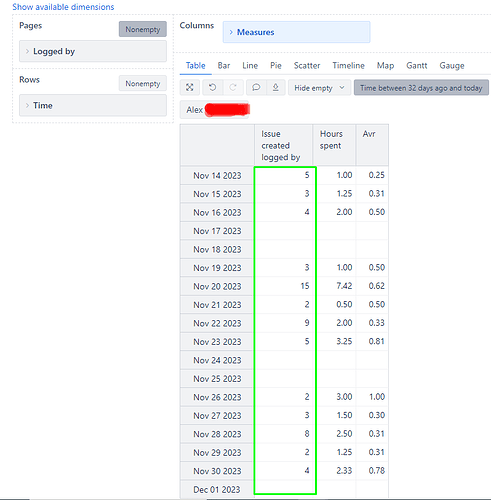This screenshot has width=491, height=500.
Task: Switch to the Bar chart tab
Action: [224, 65]
